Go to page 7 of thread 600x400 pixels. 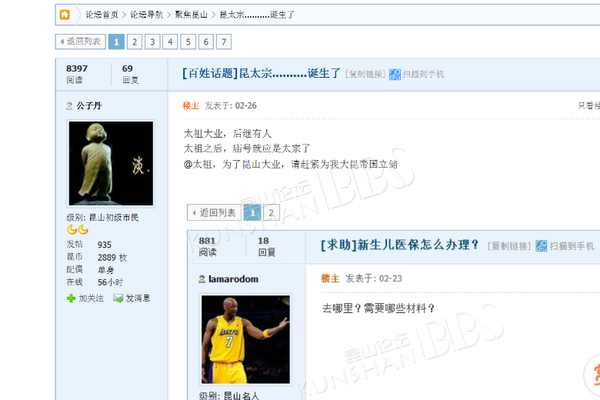(224, 42)
